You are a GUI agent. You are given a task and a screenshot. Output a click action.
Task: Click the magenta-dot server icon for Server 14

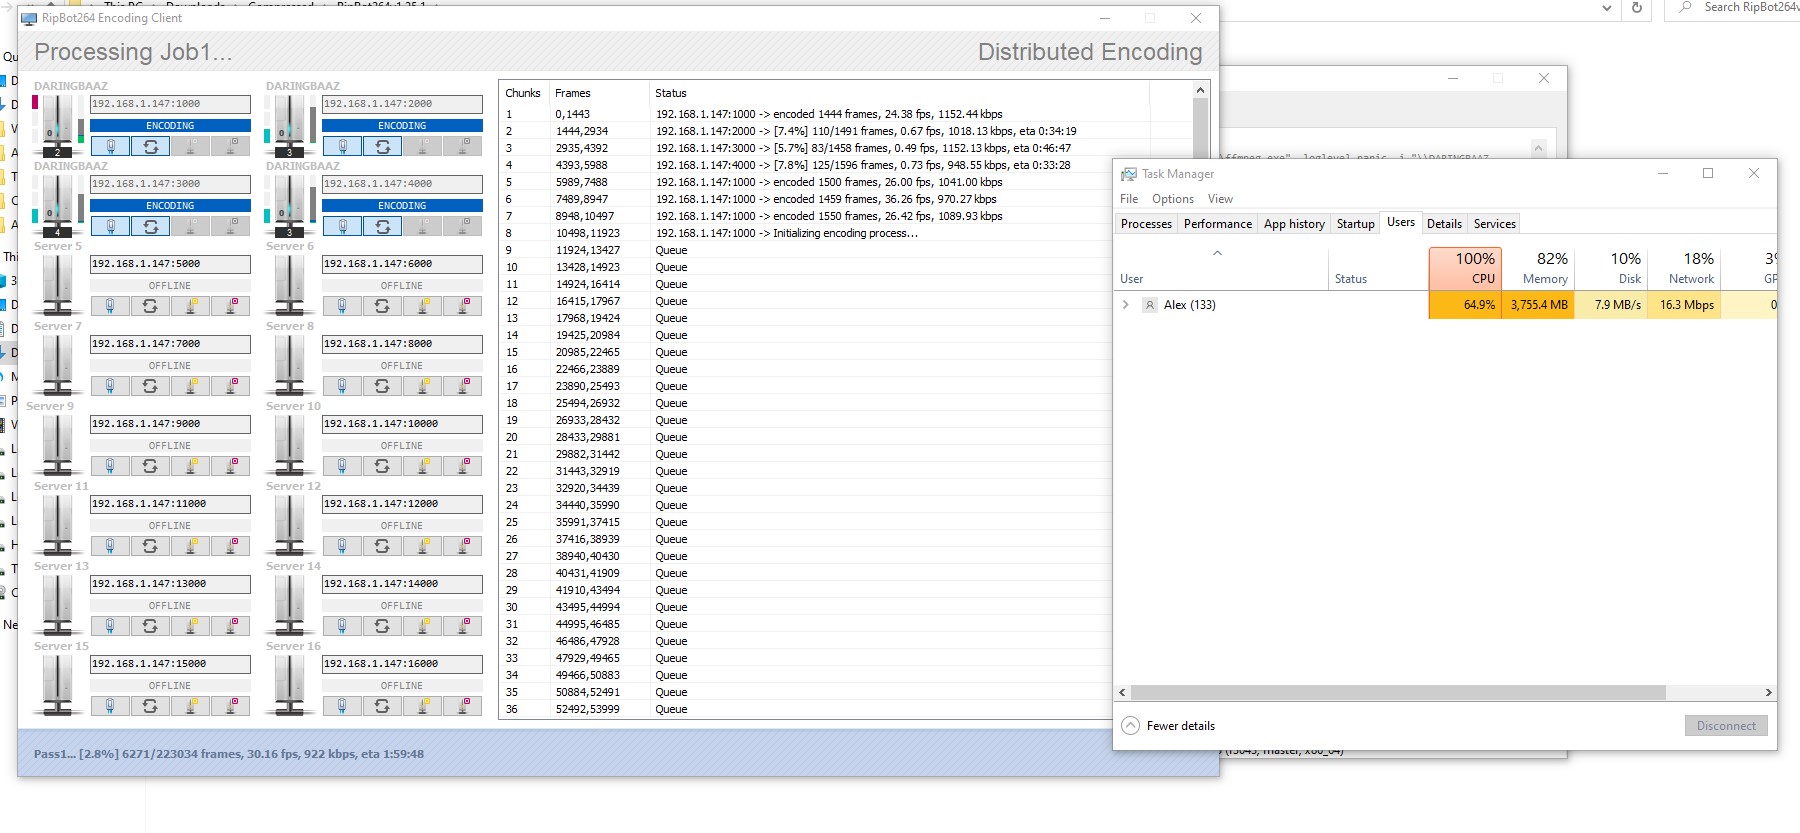(x=463, y=626)
